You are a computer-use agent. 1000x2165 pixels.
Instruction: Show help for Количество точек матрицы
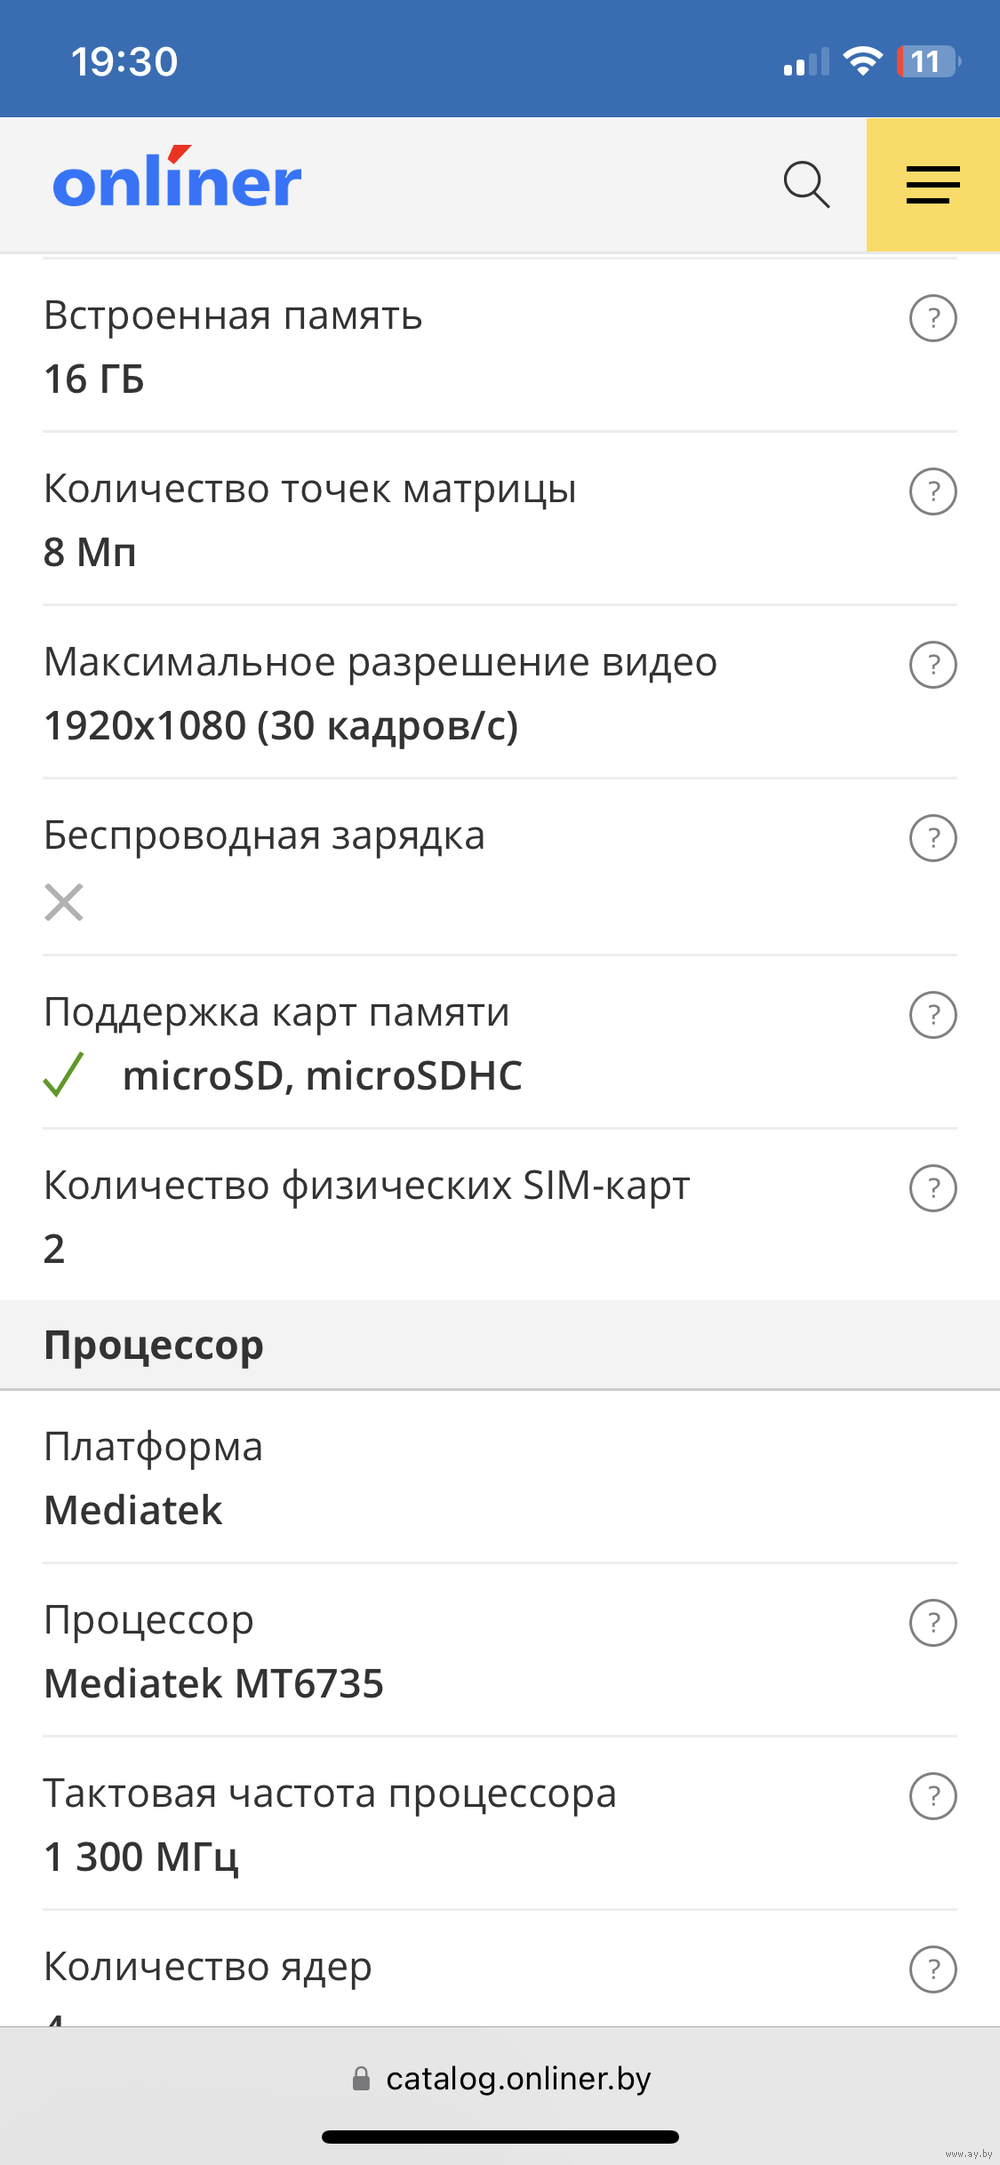coord(933,492)
